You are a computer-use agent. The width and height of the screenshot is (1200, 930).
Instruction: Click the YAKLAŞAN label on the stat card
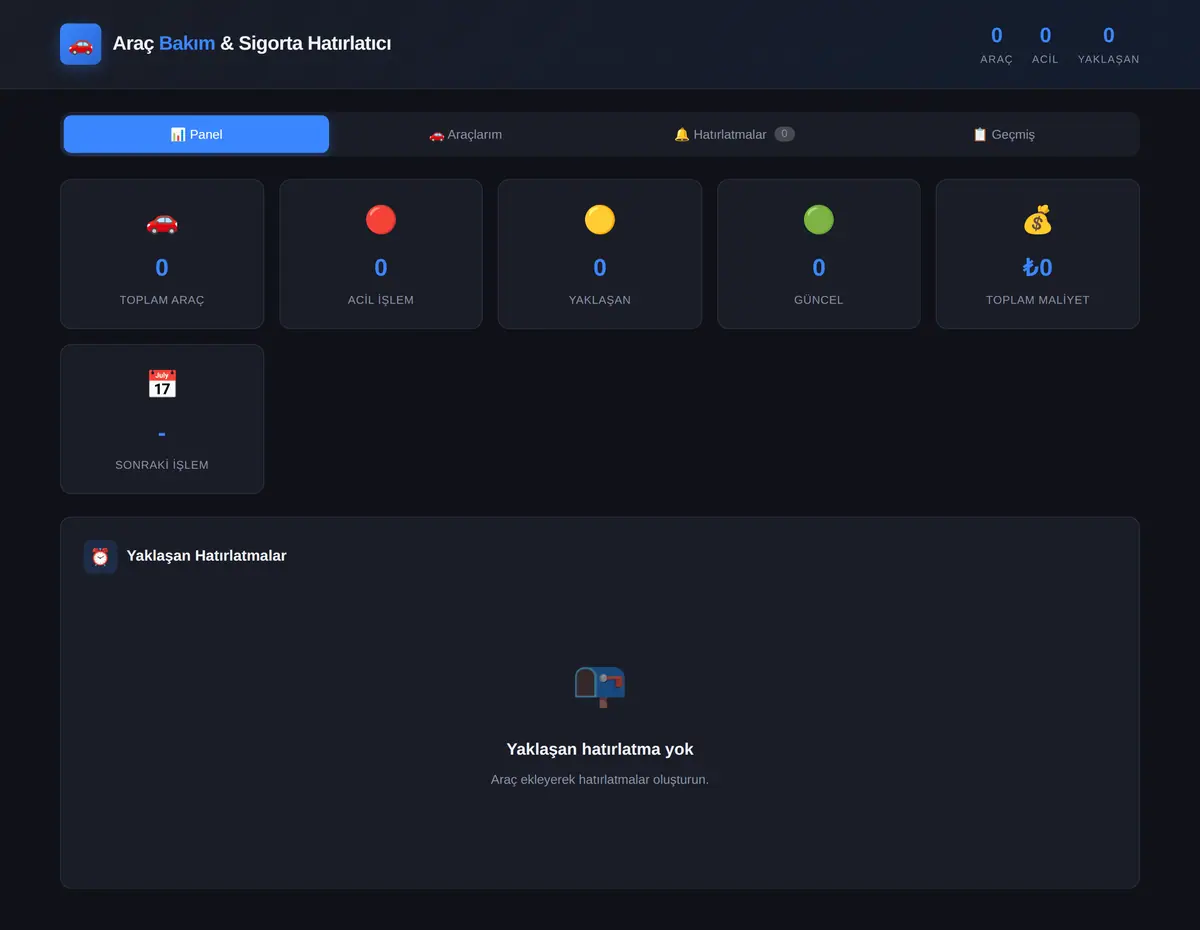pos(600,300)
